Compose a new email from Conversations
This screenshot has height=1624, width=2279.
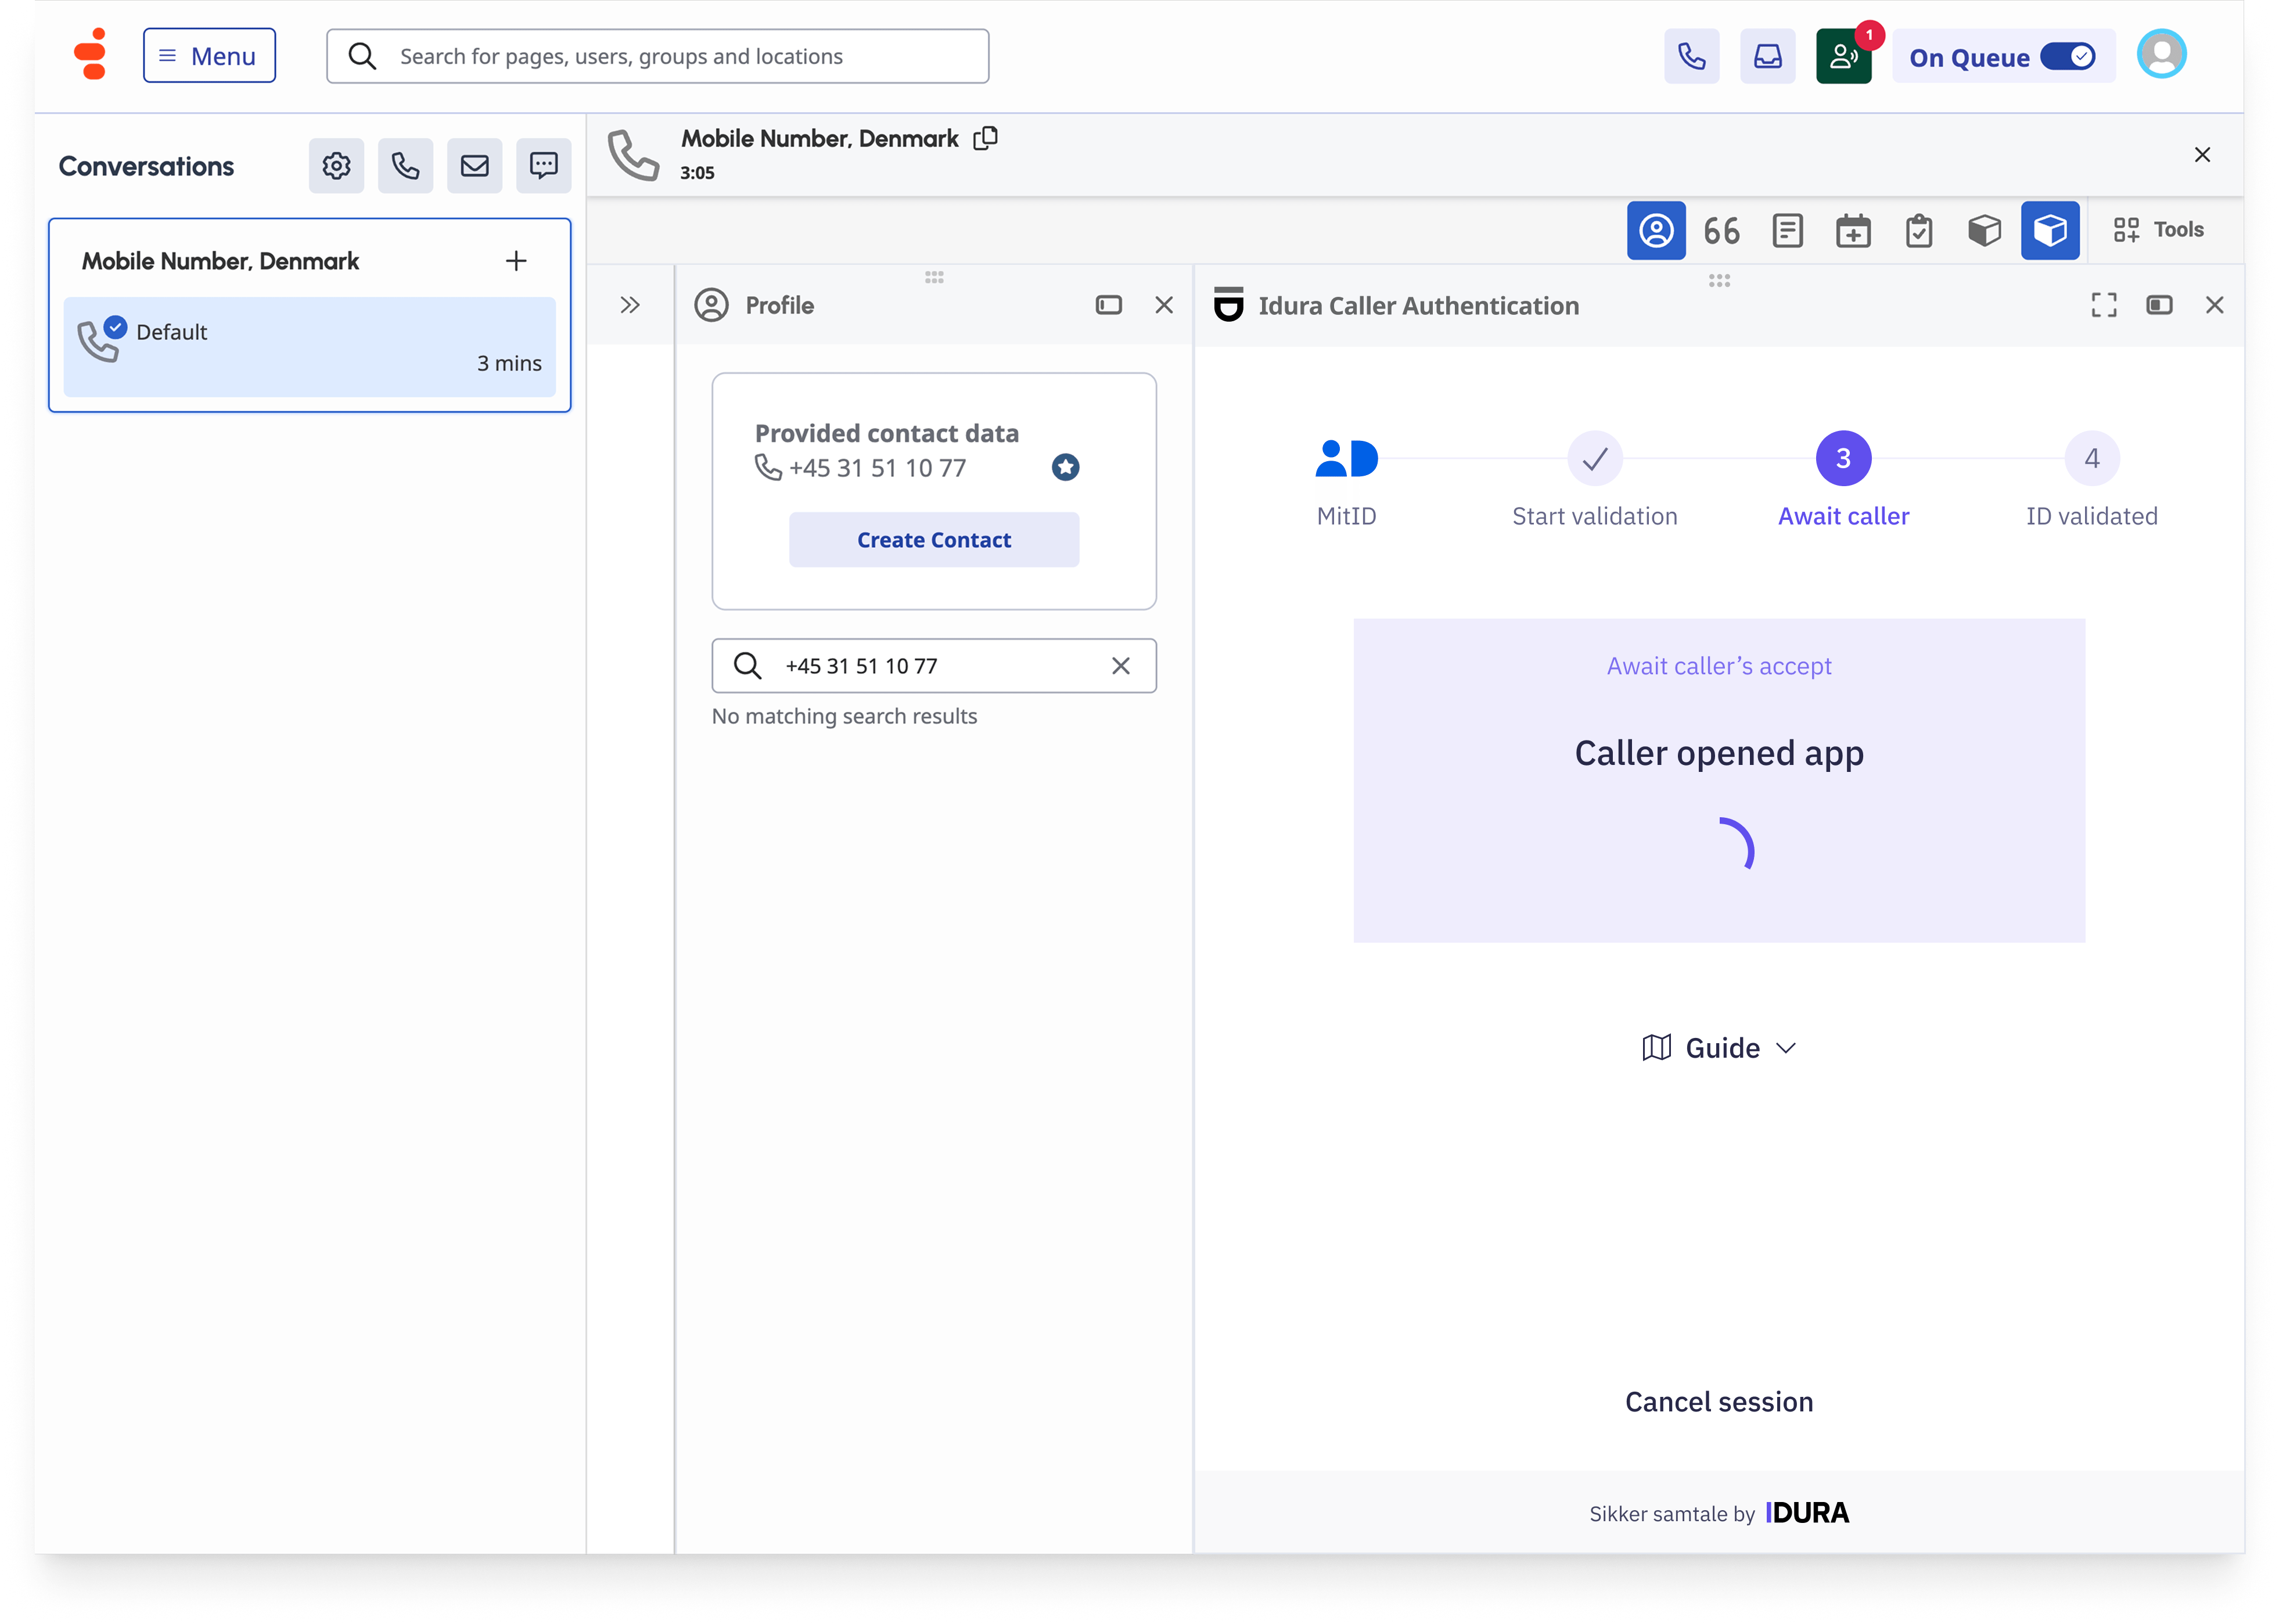[x=474, y=166]
